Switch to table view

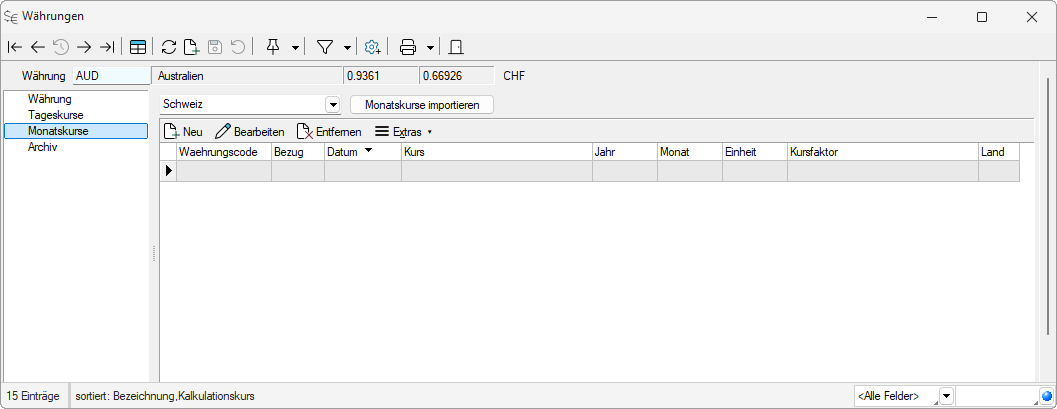click(138, 47)
